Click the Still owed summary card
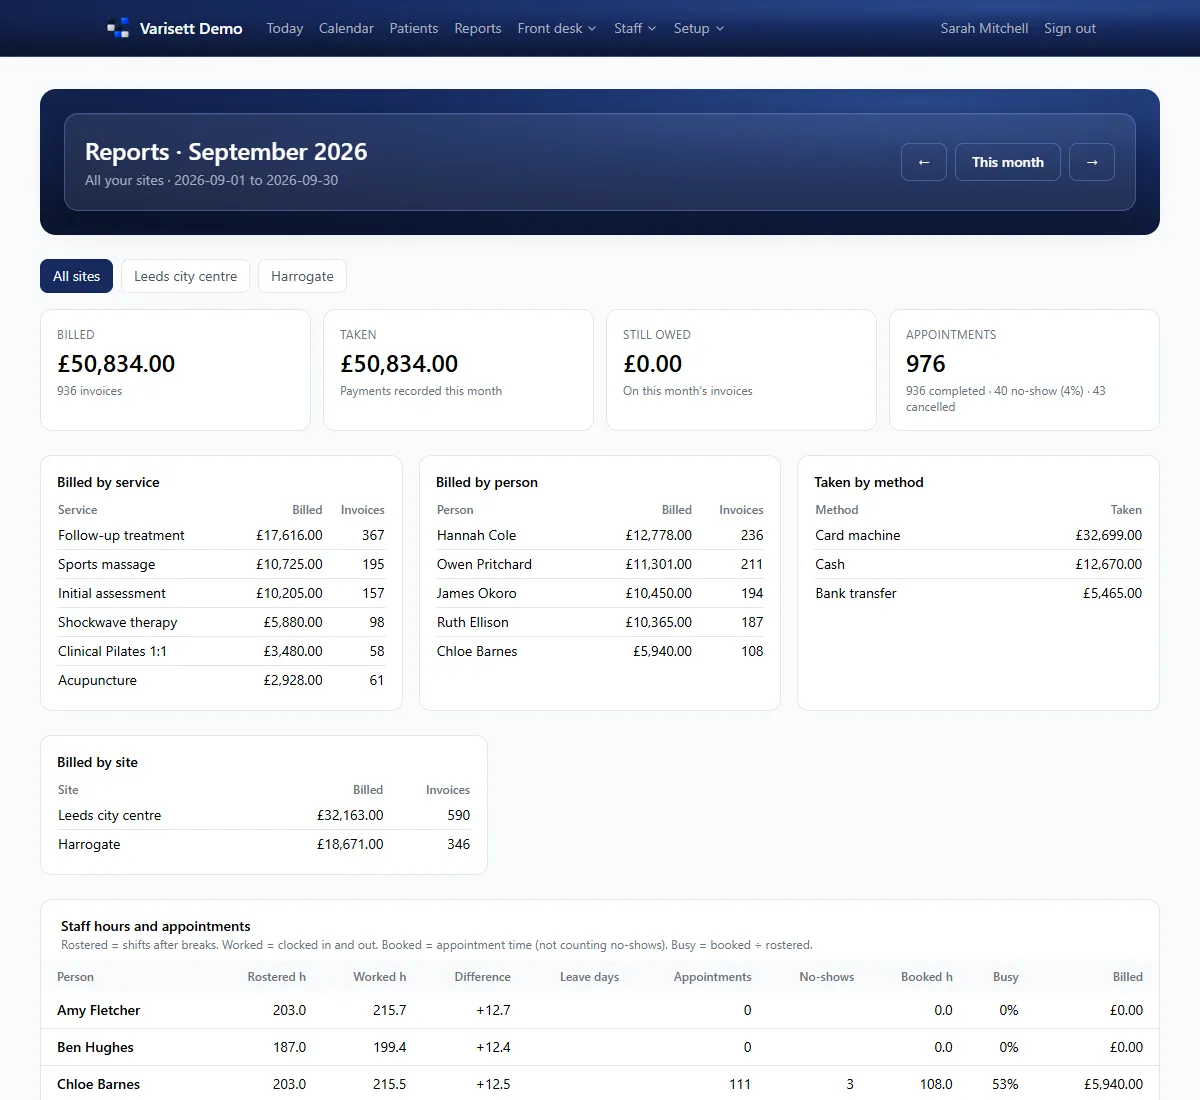The image size is (1200, 1100). [741, 370]
